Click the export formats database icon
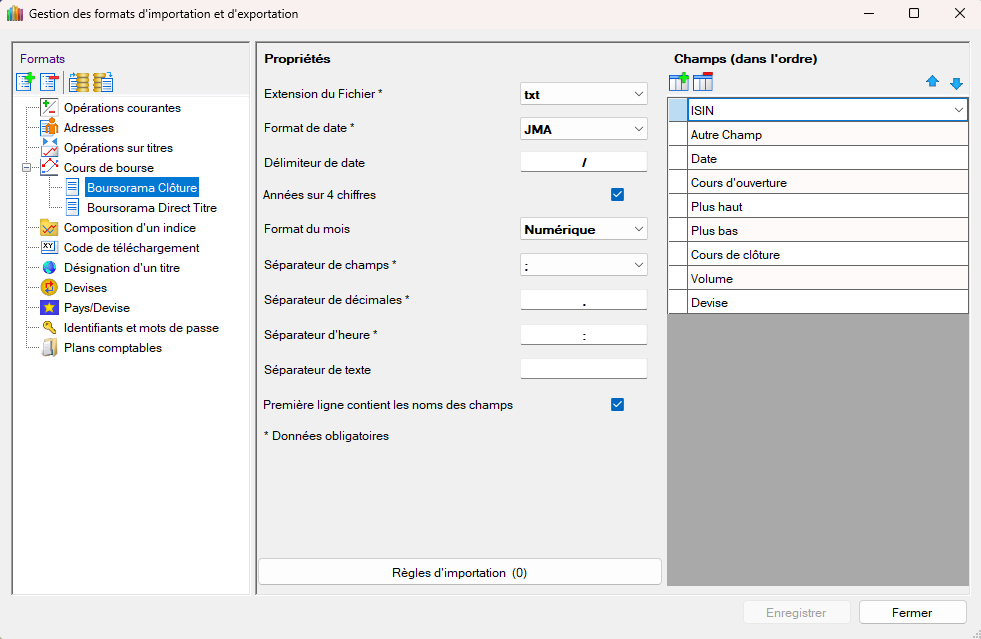 coord(103,83)
